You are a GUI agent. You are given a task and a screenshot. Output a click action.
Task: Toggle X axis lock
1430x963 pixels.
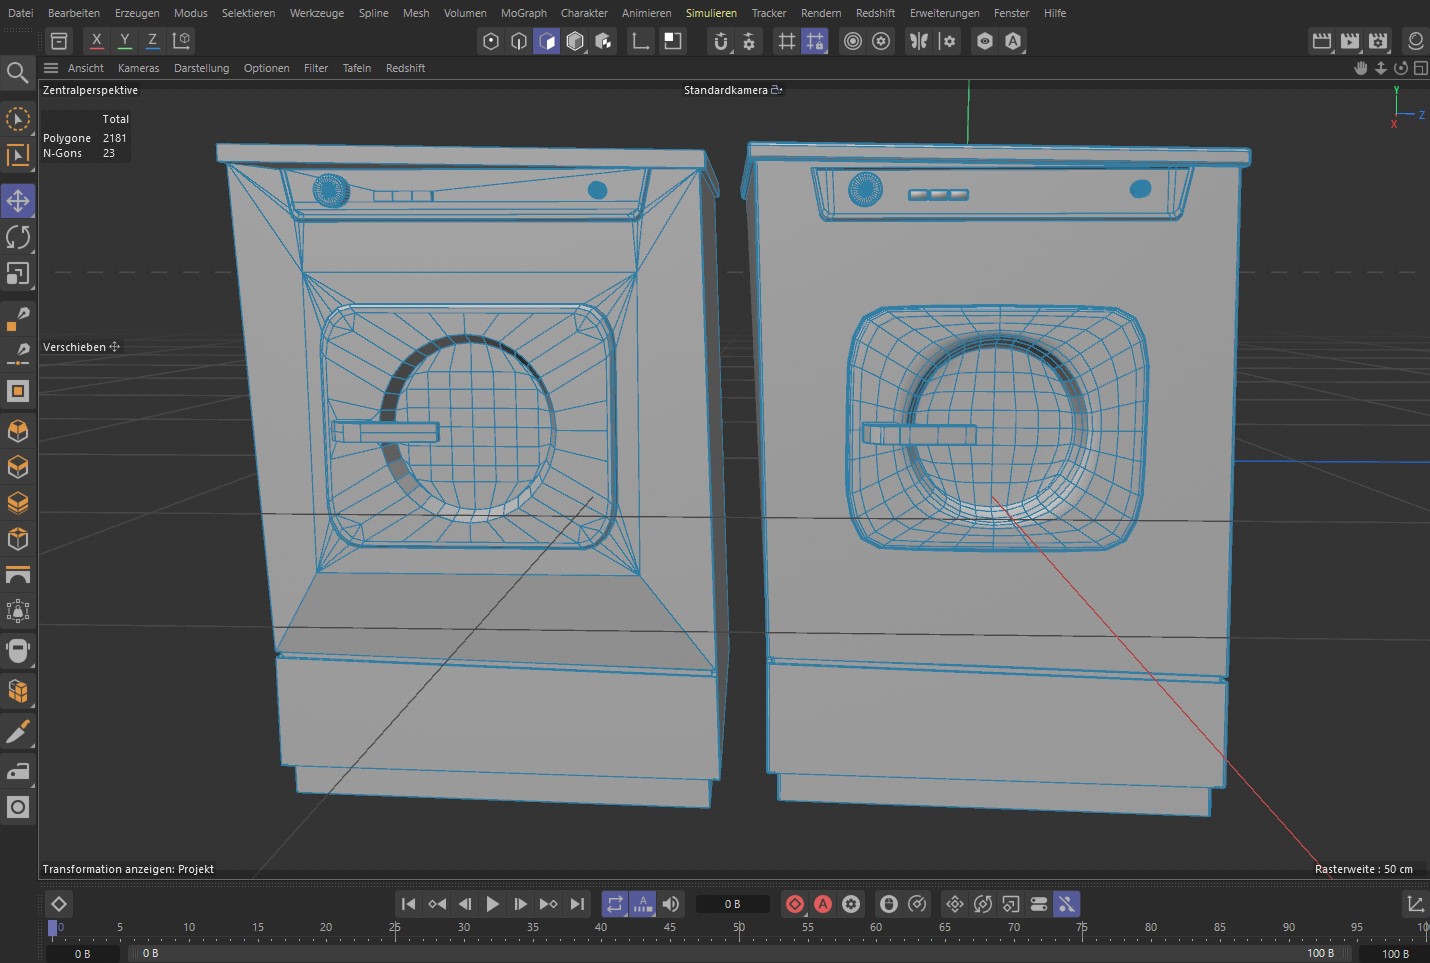click(x=96, y=41)
